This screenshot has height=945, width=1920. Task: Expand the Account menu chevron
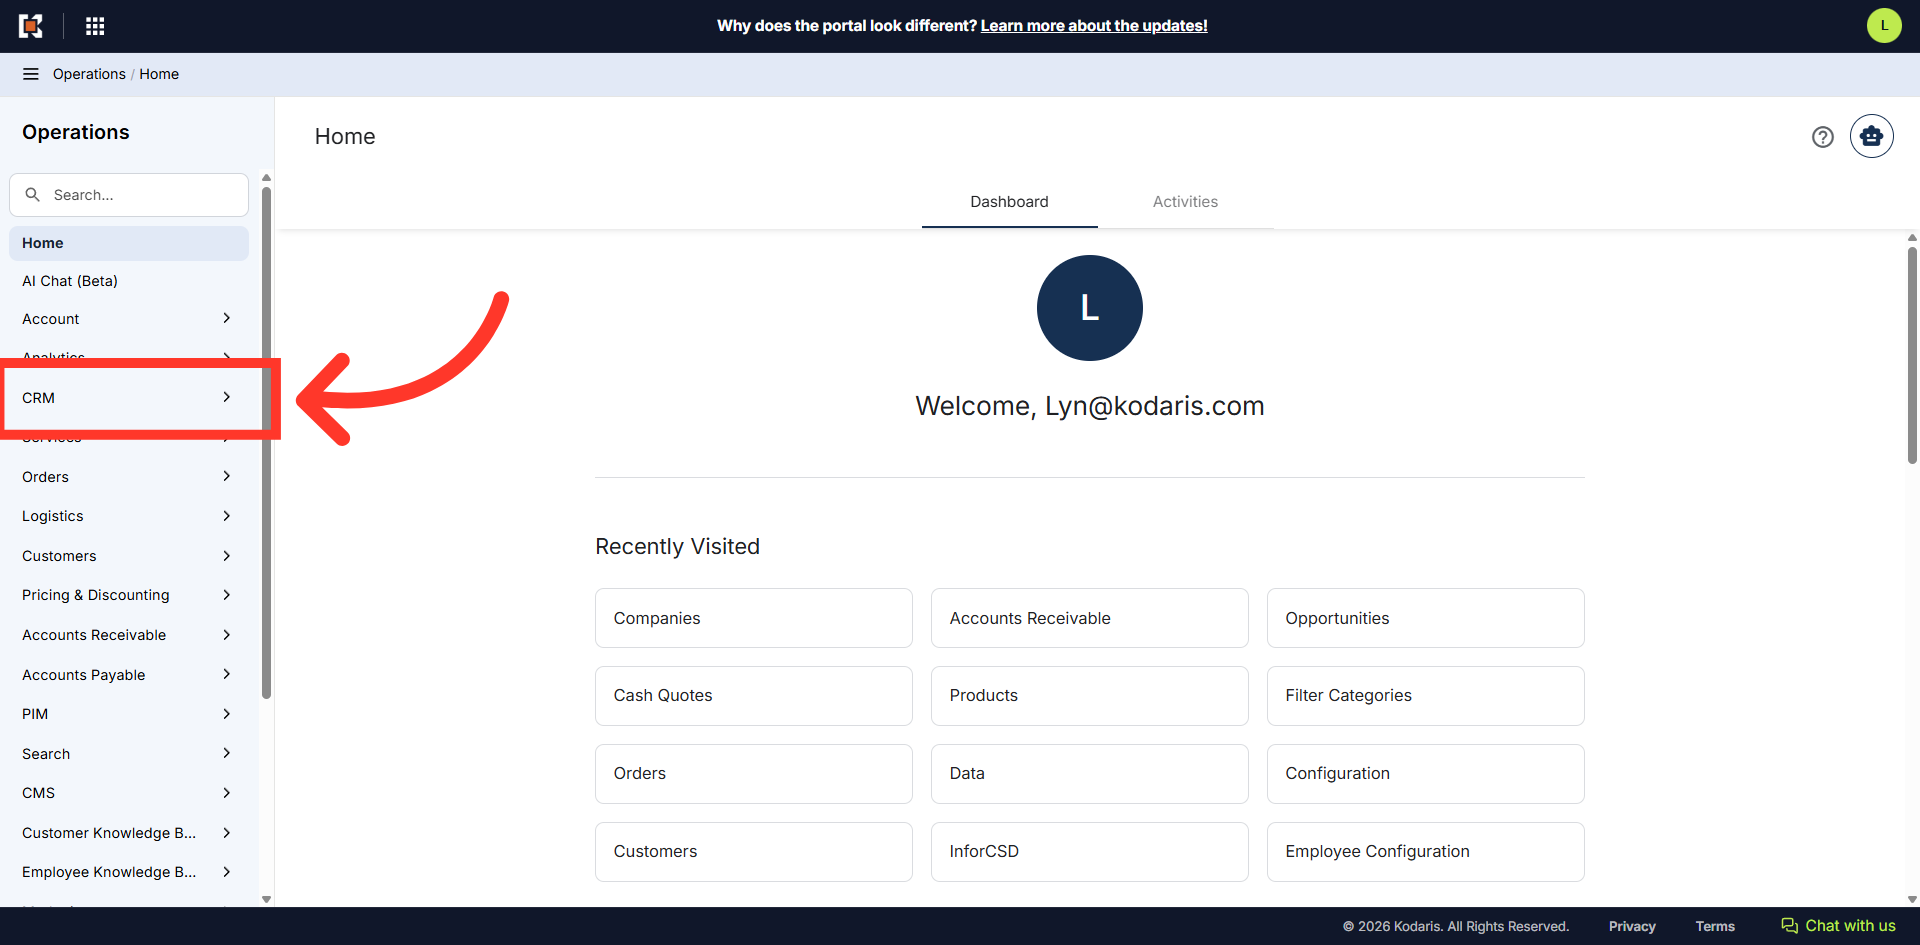point(227,318)
